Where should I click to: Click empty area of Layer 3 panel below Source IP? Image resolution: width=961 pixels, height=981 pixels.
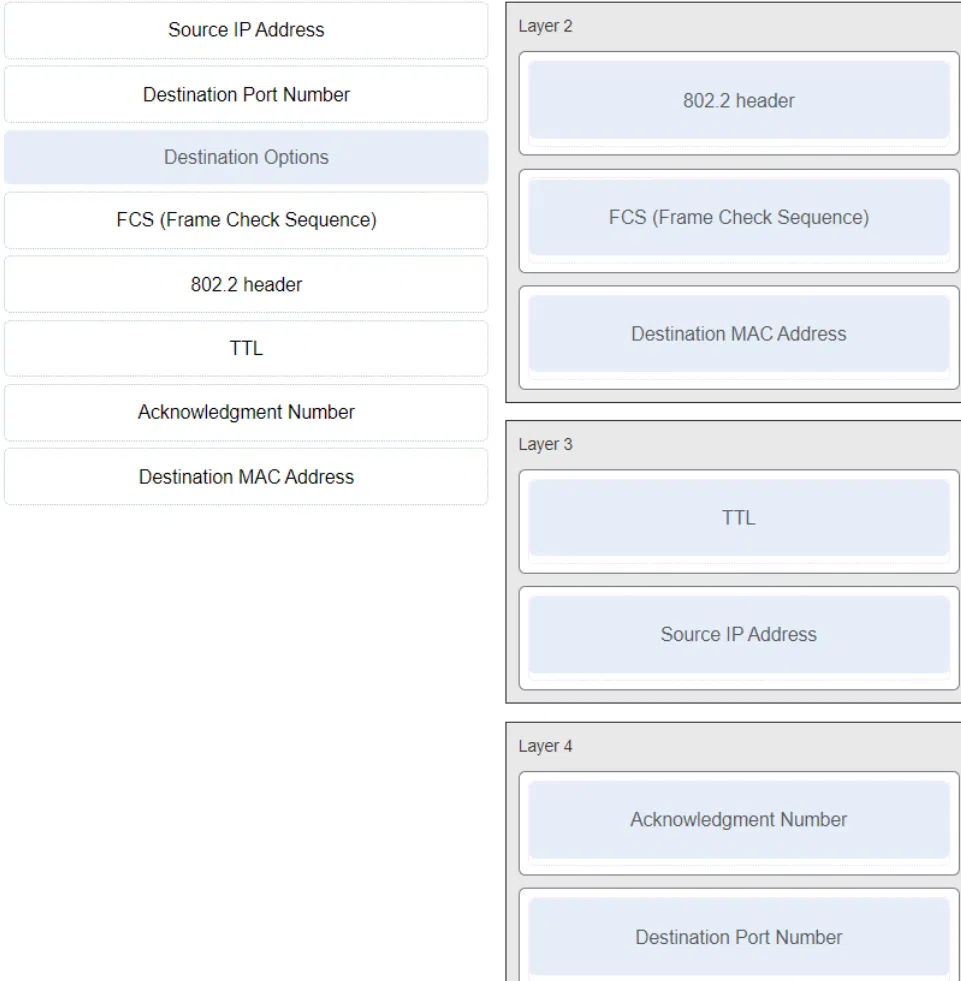[733, 696]
